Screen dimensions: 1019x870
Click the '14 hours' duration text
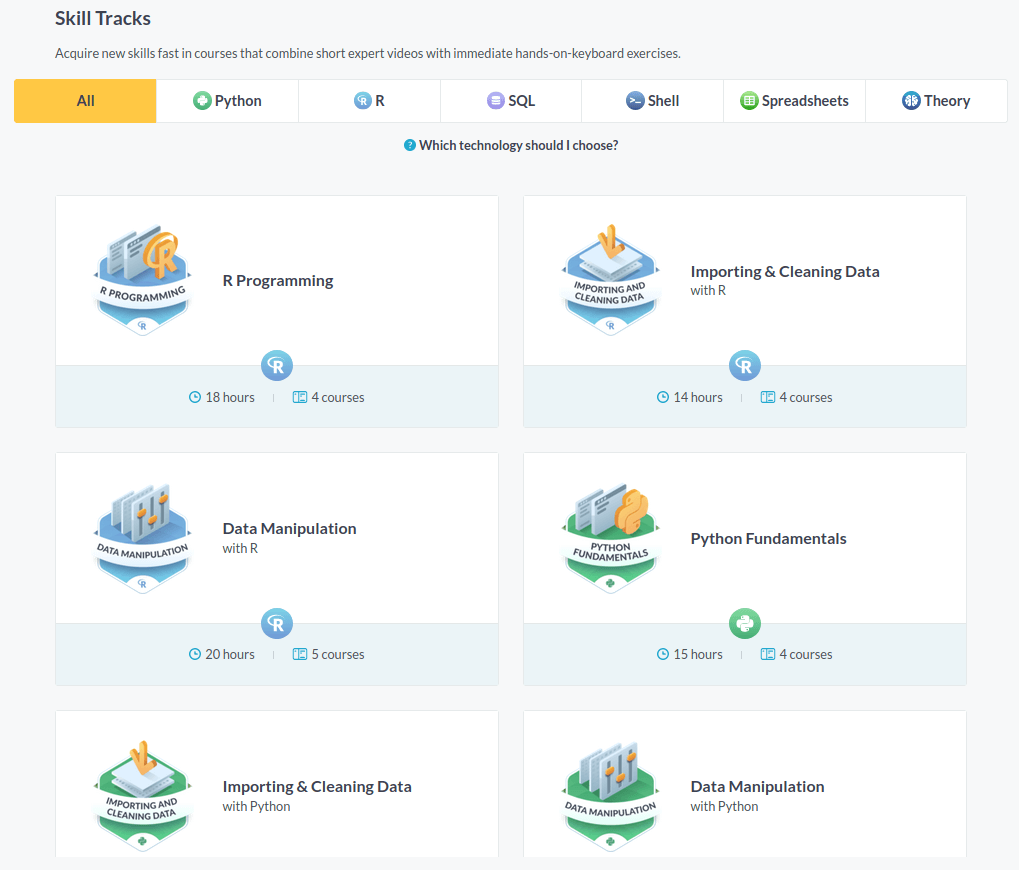pyautogui.click(x=698, y=397)
